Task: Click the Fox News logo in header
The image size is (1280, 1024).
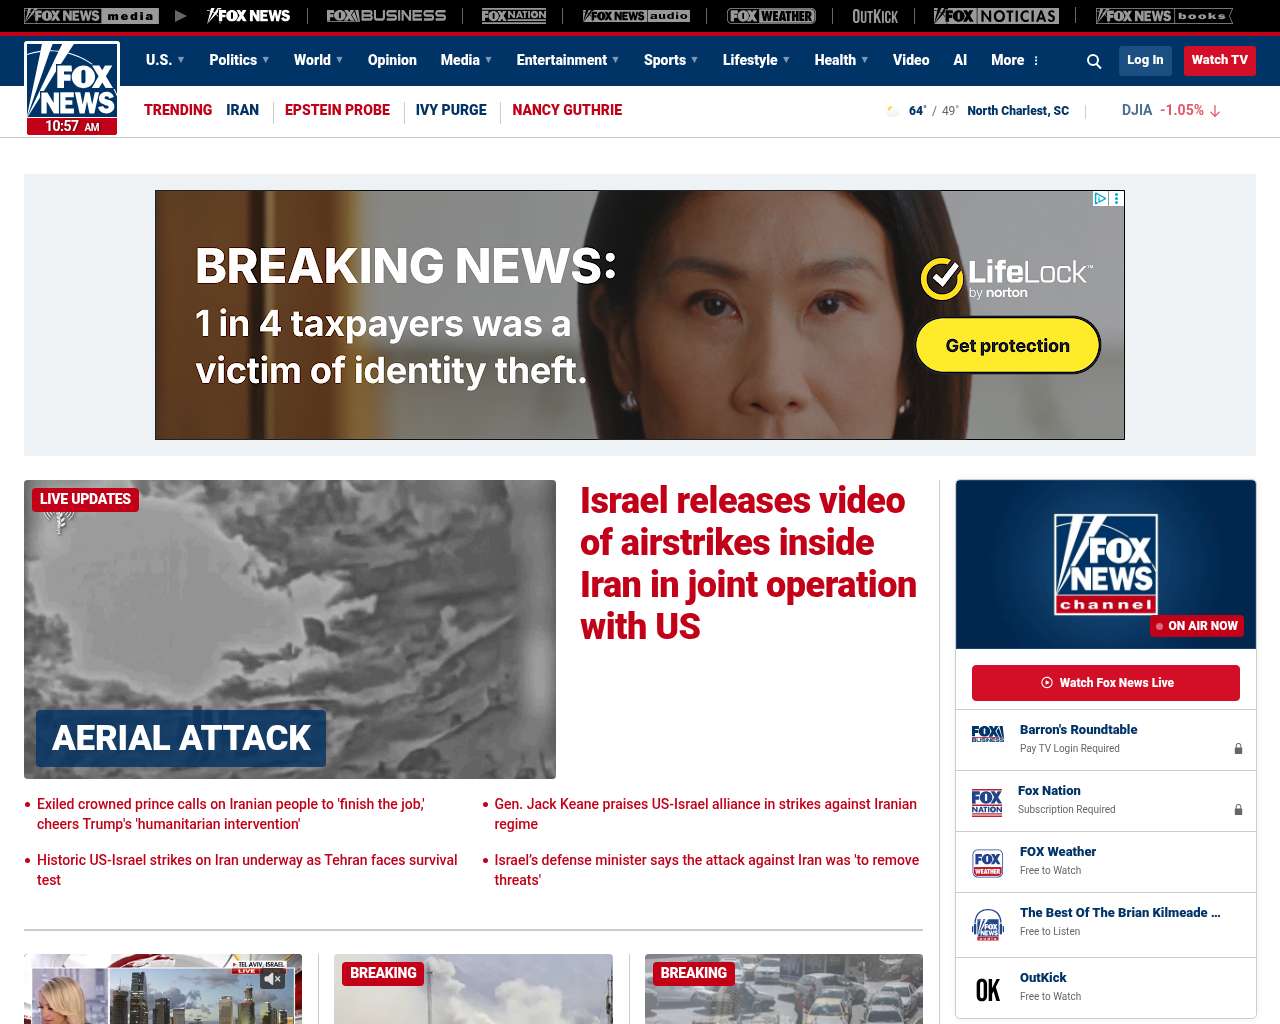Action: [x=72, y=88]
